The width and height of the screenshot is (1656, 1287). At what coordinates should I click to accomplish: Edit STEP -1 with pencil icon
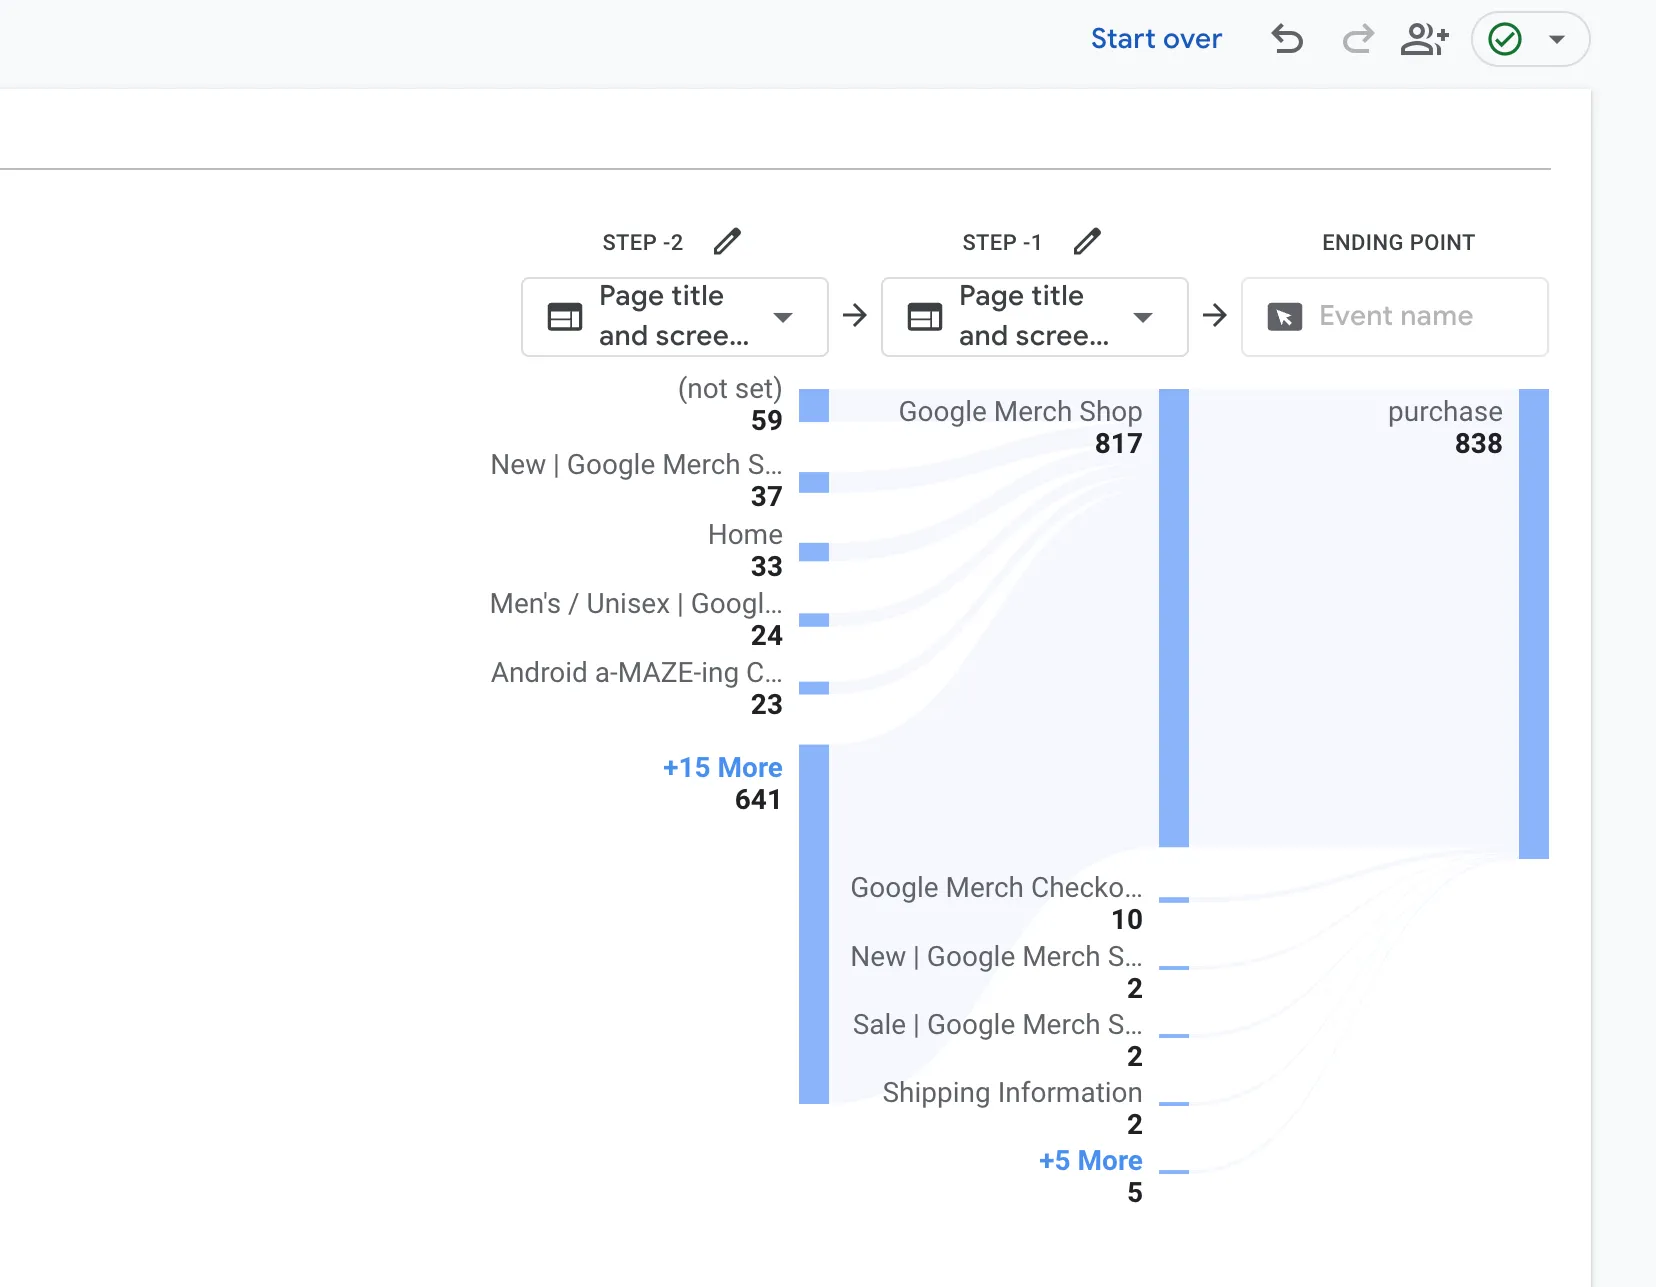(x=1087, y=241)
